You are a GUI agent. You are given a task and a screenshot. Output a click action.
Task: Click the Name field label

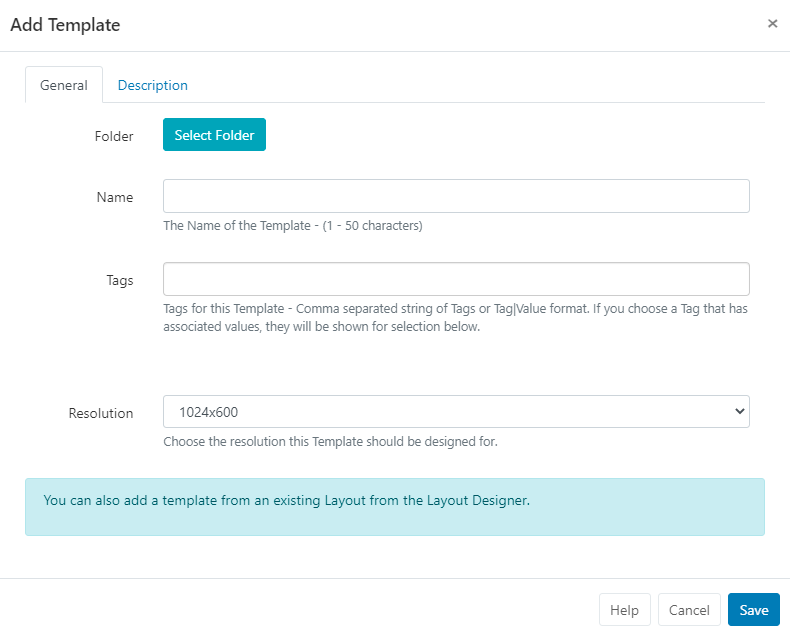point(115,197)
